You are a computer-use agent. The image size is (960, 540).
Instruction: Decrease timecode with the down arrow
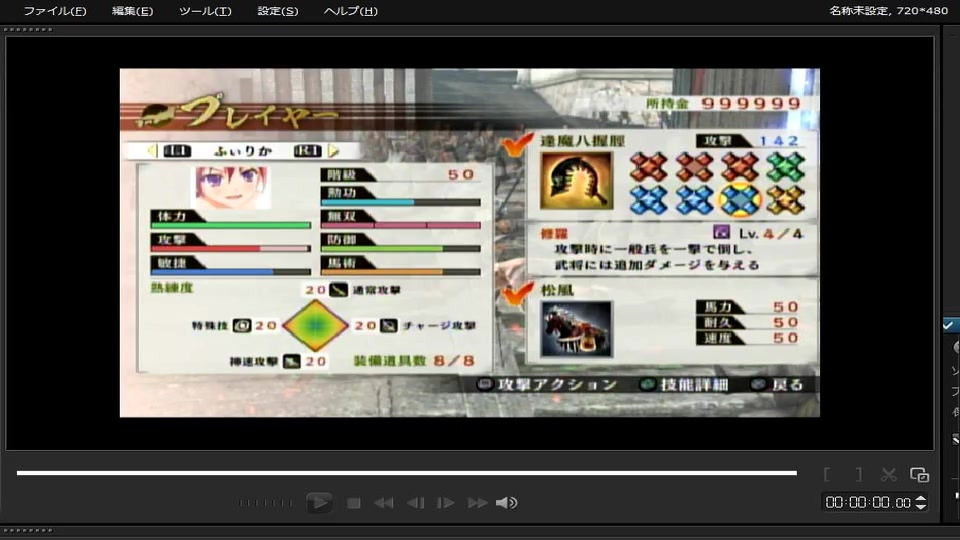click(x=920, y=507)
